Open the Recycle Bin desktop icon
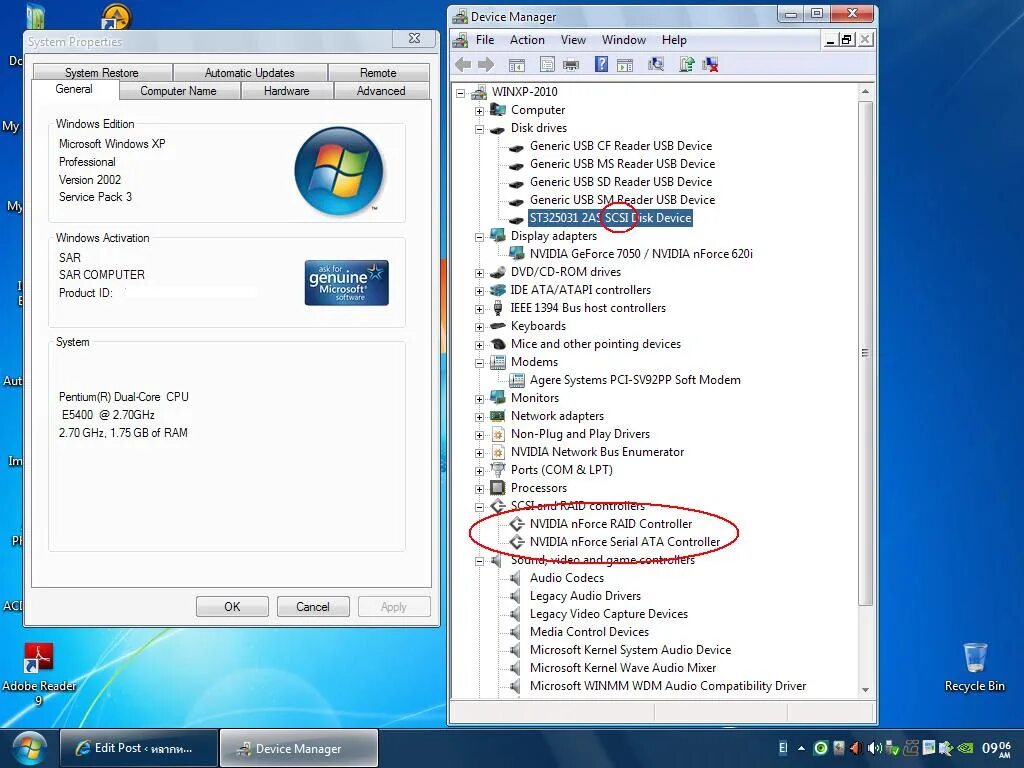Viewport: 1024px width, 768px height. 974,667
